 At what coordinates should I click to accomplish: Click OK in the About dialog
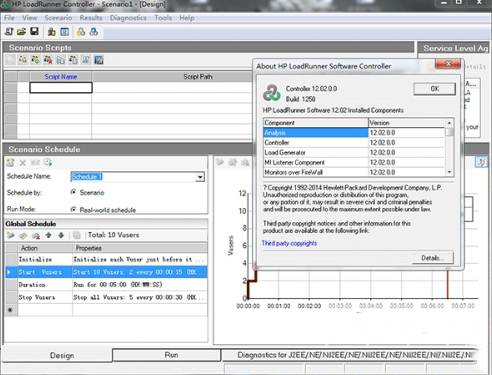click(435, 89)
